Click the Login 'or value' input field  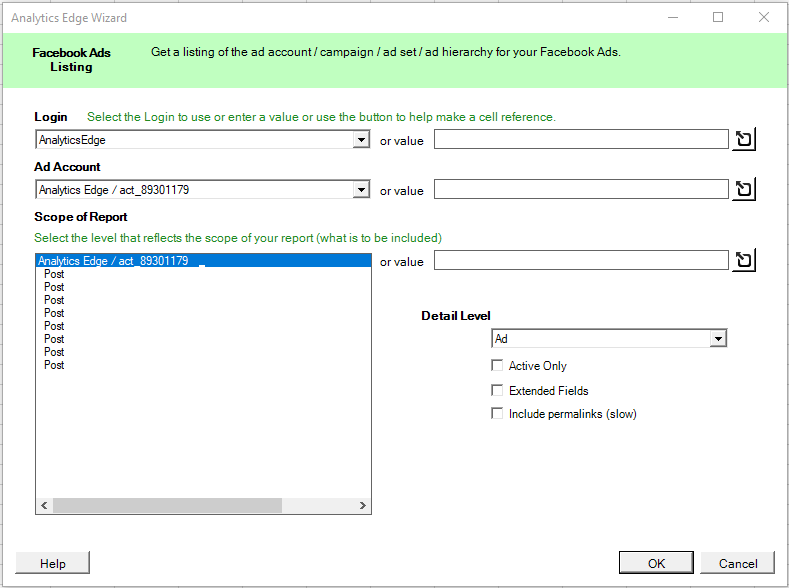[580, 140]
